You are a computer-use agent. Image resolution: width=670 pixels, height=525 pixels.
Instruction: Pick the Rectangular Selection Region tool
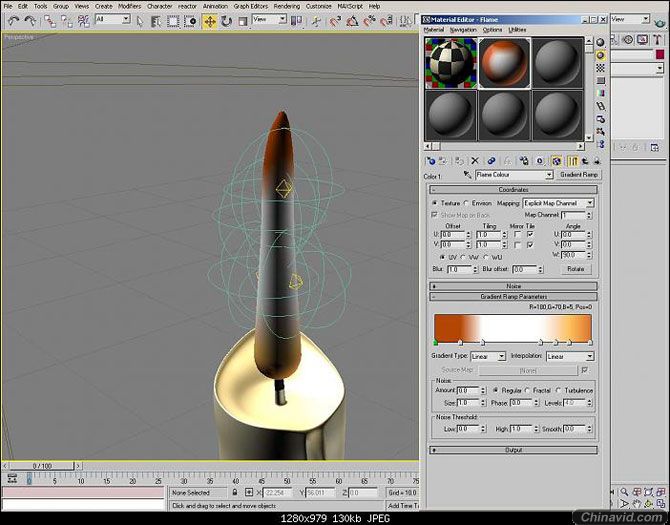[173, 21]
